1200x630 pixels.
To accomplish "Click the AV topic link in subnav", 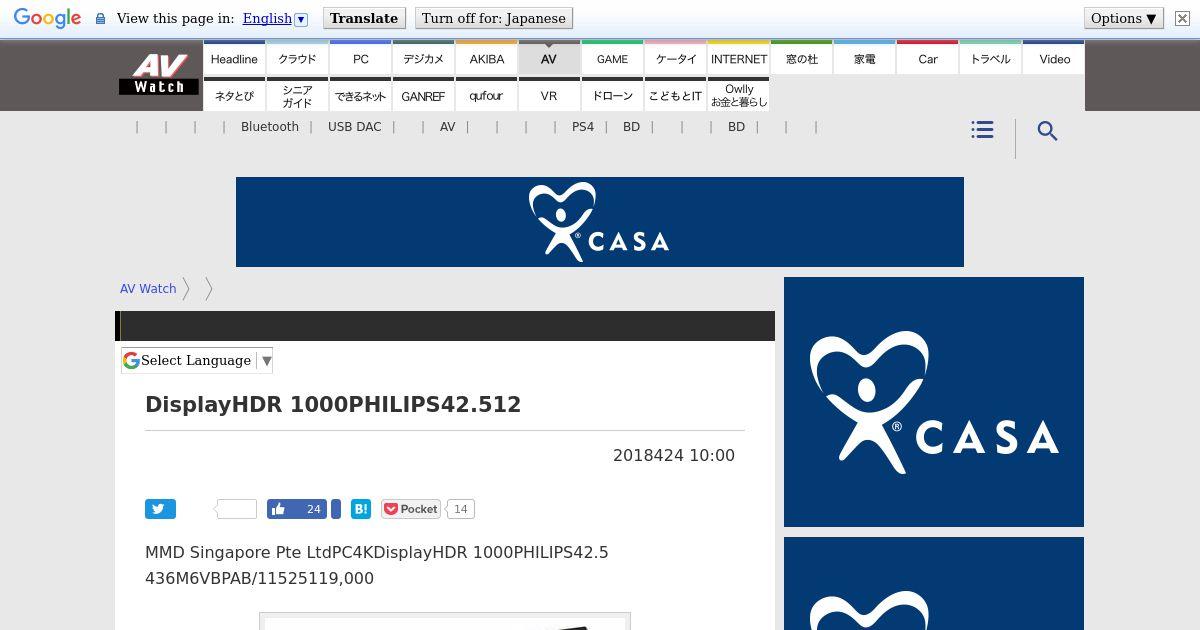I will pos(447,127).
